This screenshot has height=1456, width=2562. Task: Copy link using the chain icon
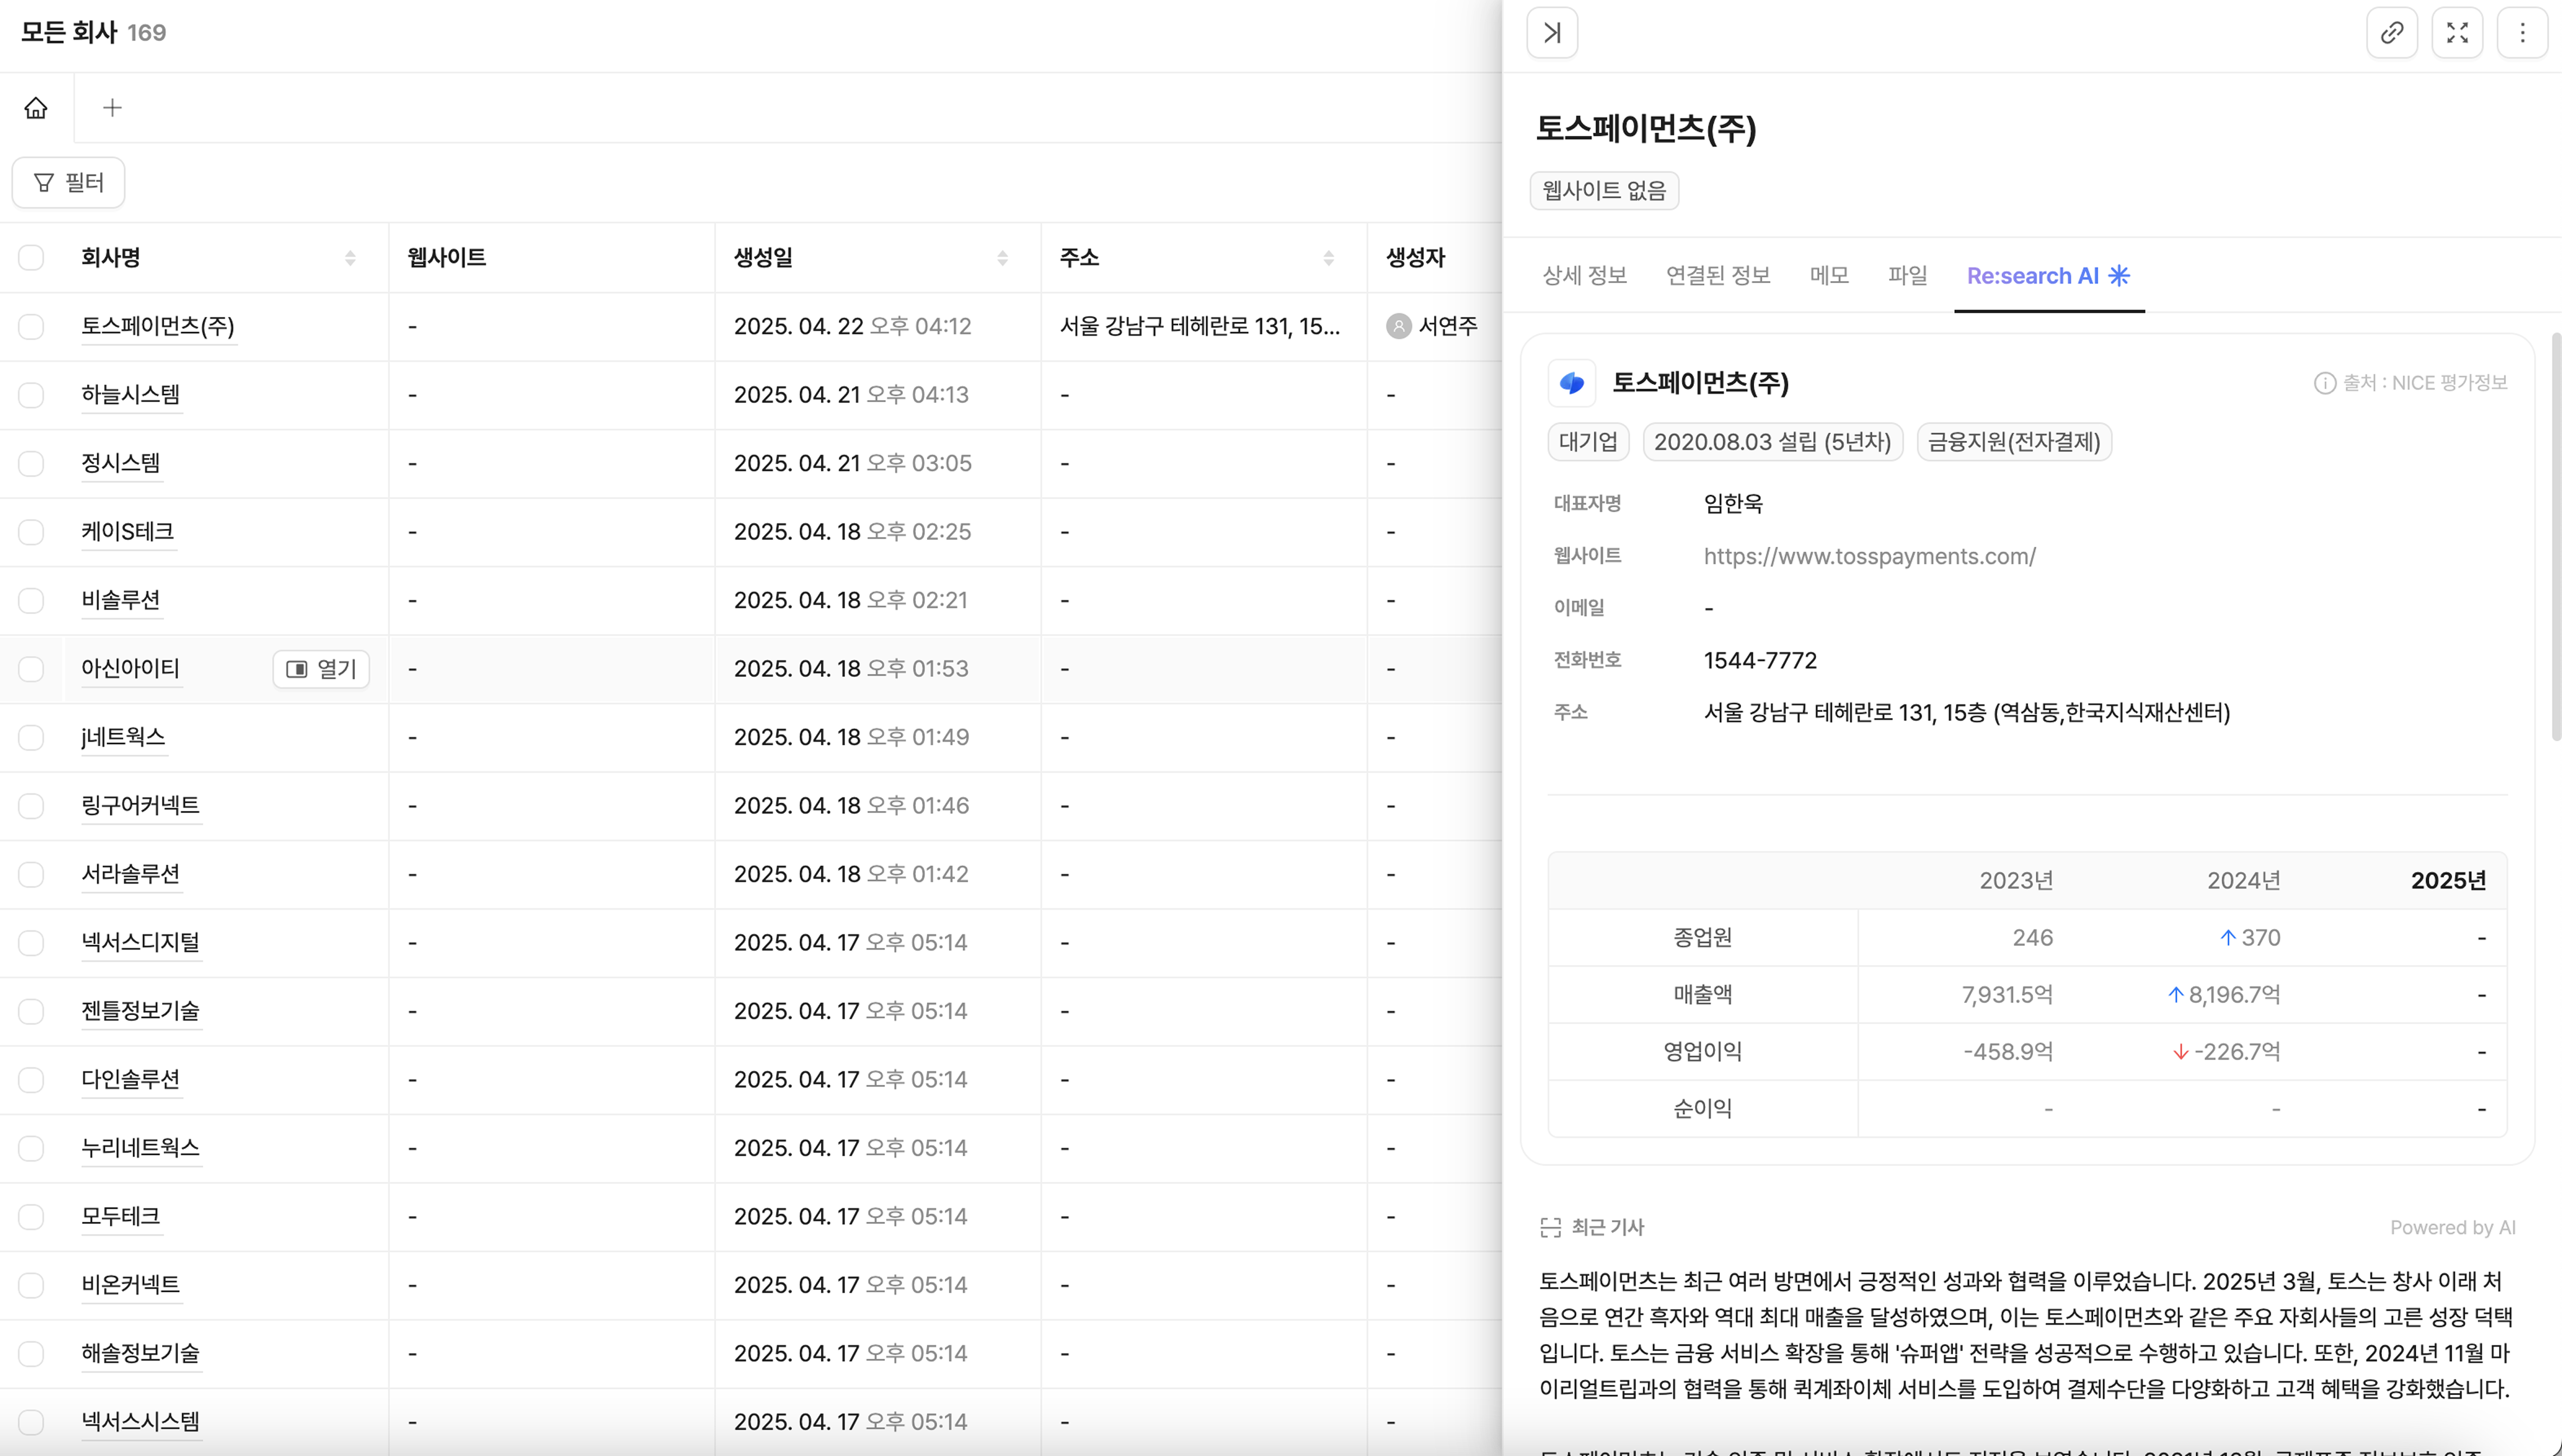(2392, 33)
